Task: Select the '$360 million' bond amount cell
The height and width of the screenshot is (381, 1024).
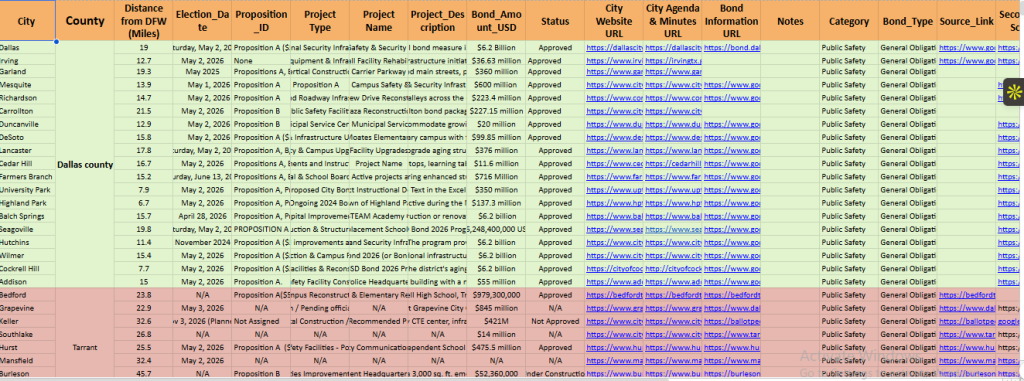Action: tap(496, 72)
